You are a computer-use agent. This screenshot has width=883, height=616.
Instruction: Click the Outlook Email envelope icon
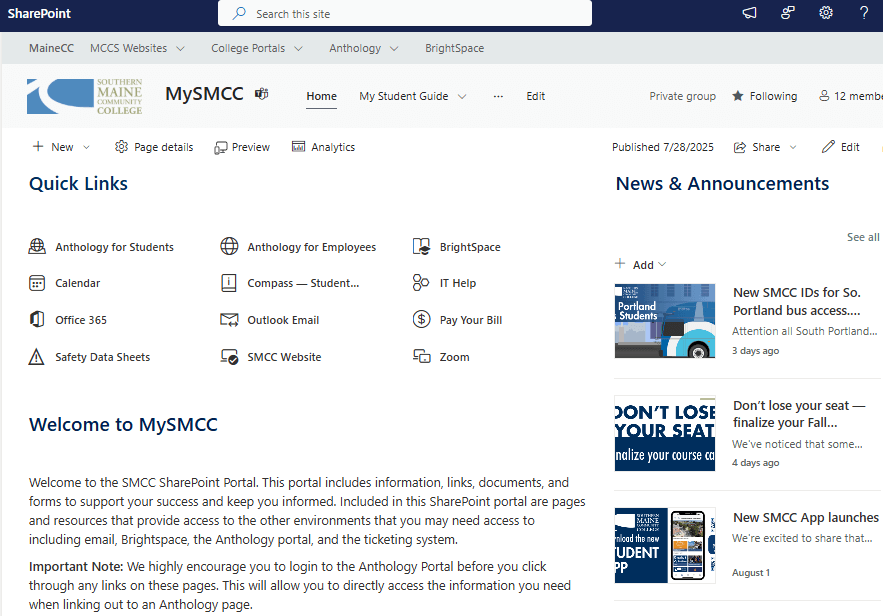[229, 320]
